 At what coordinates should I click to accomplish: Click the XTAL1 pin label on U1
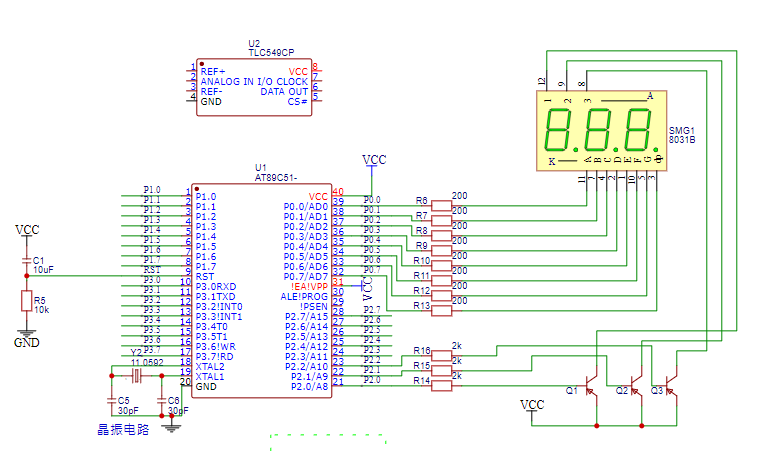click(210, 377)
